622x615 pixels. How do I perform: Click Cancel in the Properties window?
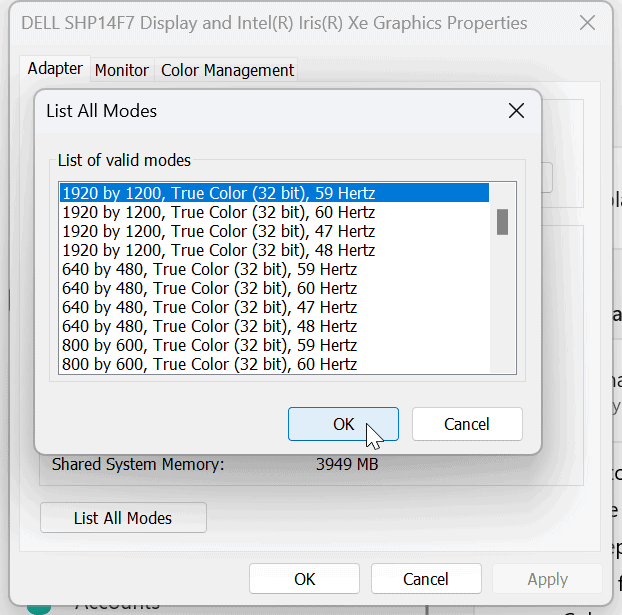coord(426,579)
